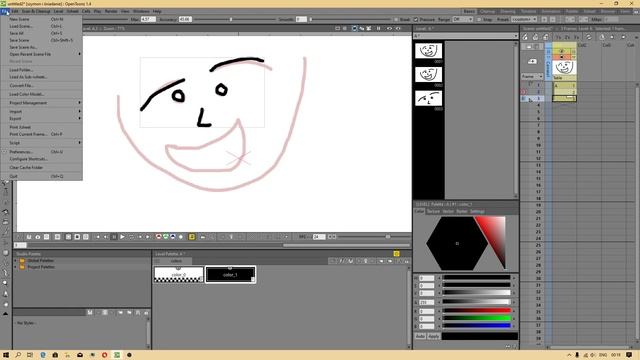
Task: Adjust the blue channel slider
Action: 477,326
